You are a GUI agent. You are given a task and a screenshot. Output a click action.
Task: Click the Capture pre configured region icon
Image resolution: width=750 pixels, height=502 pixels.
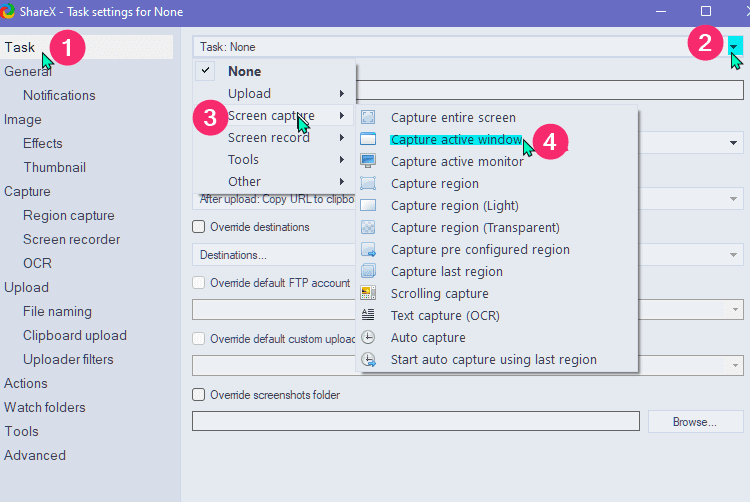click(368, 249)
